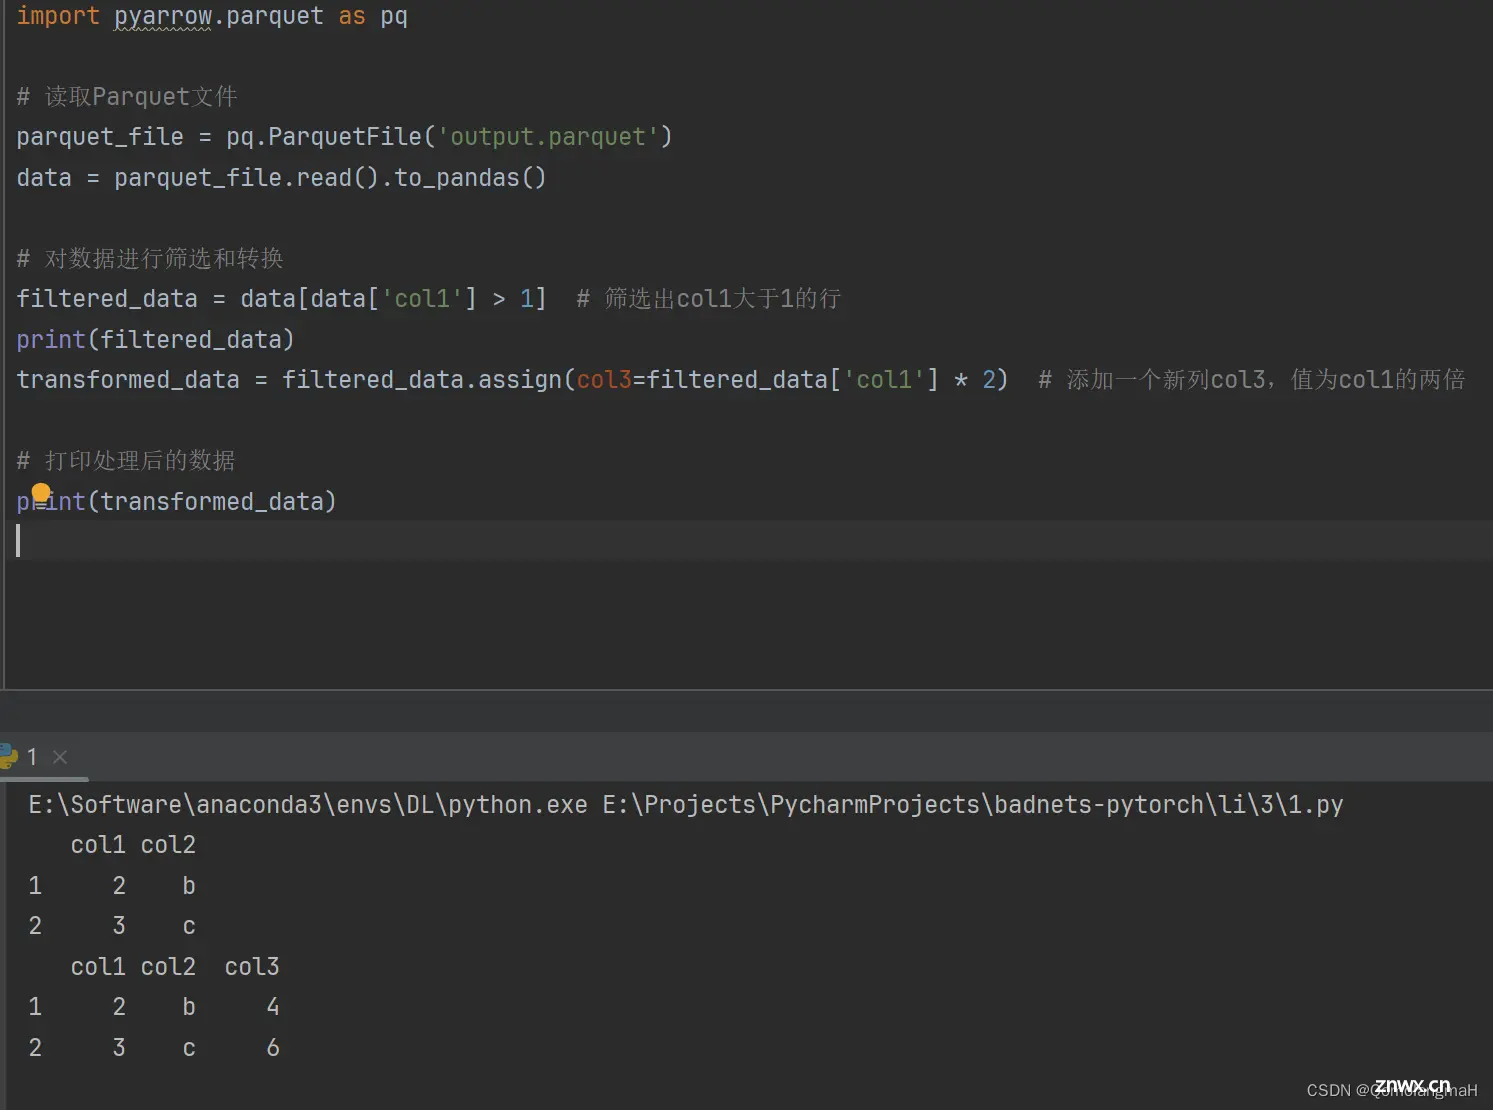
Task: Click the value 6 in the col3 output
Action: [273, 1048]
